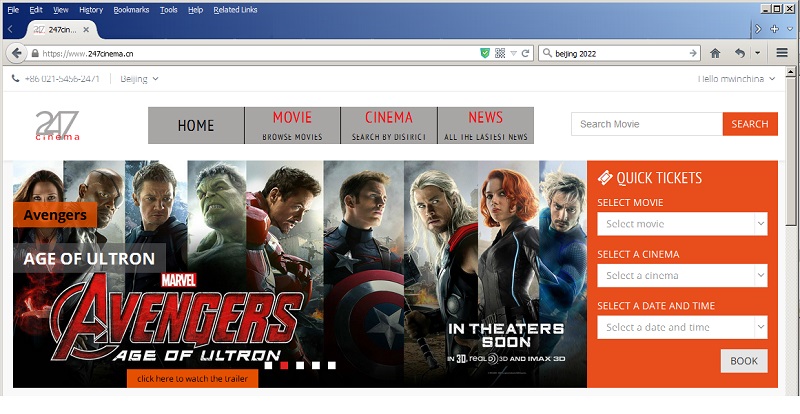This screenshot has height=414, width=800.
Task: Open MOVIE browse movies navigation item
Action: pyautogui.click(x=292, y=125)
